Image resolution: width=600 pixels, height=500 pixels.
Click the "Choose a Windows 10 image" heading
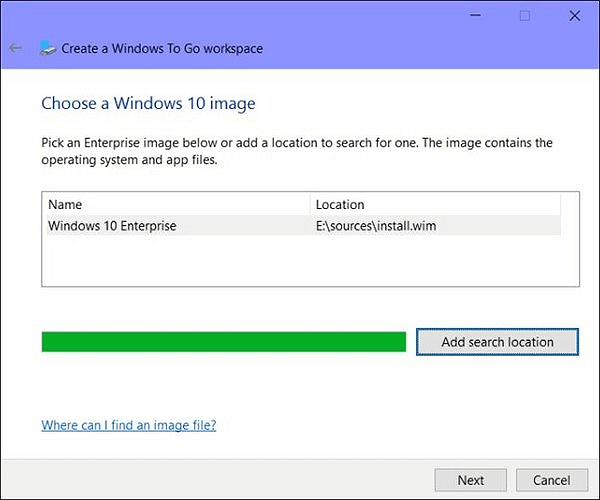(x=148, y=103)
